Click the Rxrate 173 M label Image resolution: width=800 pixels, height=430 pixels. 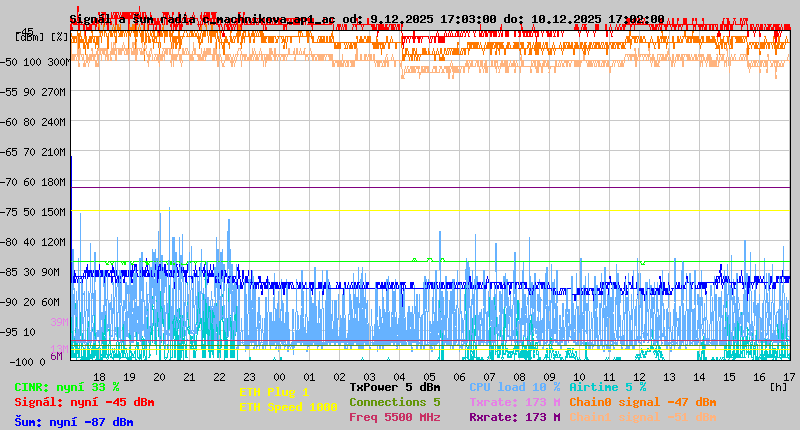point(514,417)
